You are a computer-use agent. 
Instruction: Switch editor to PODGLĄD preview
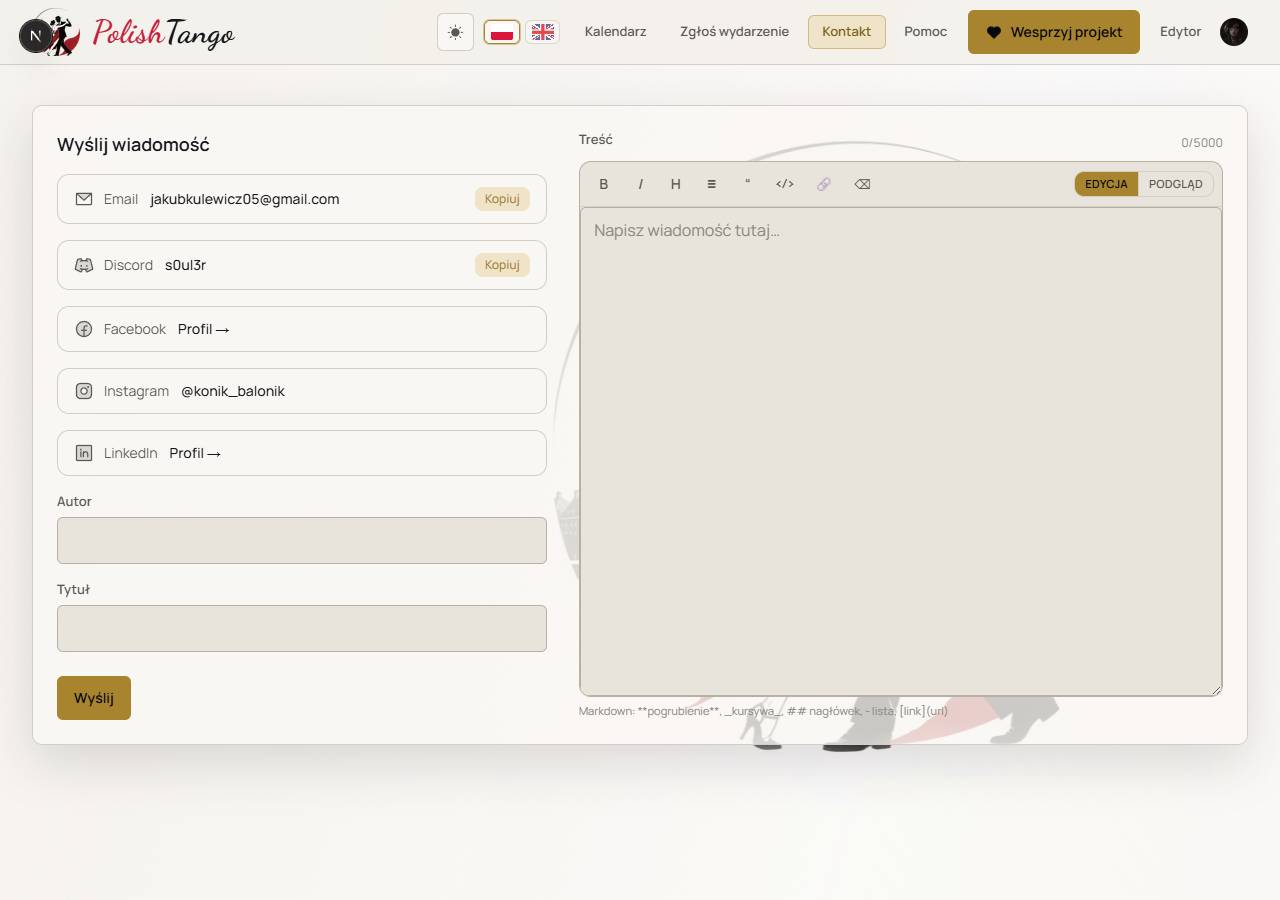(1176, 184)
